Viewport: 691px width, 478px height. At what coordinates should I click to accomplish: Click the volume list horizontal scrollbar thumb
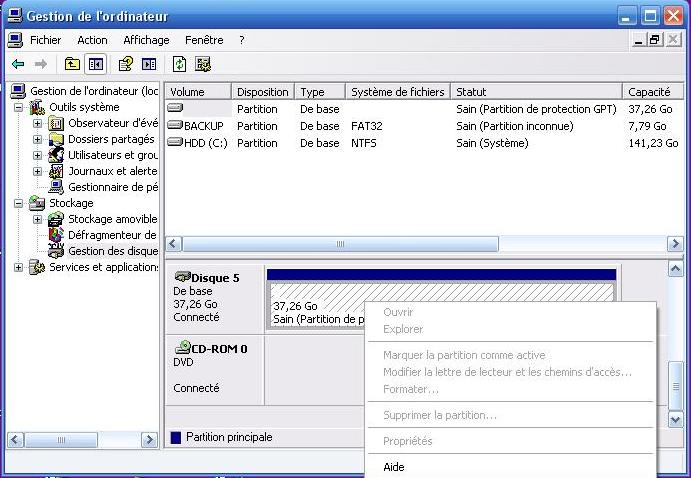pos(340,244)
